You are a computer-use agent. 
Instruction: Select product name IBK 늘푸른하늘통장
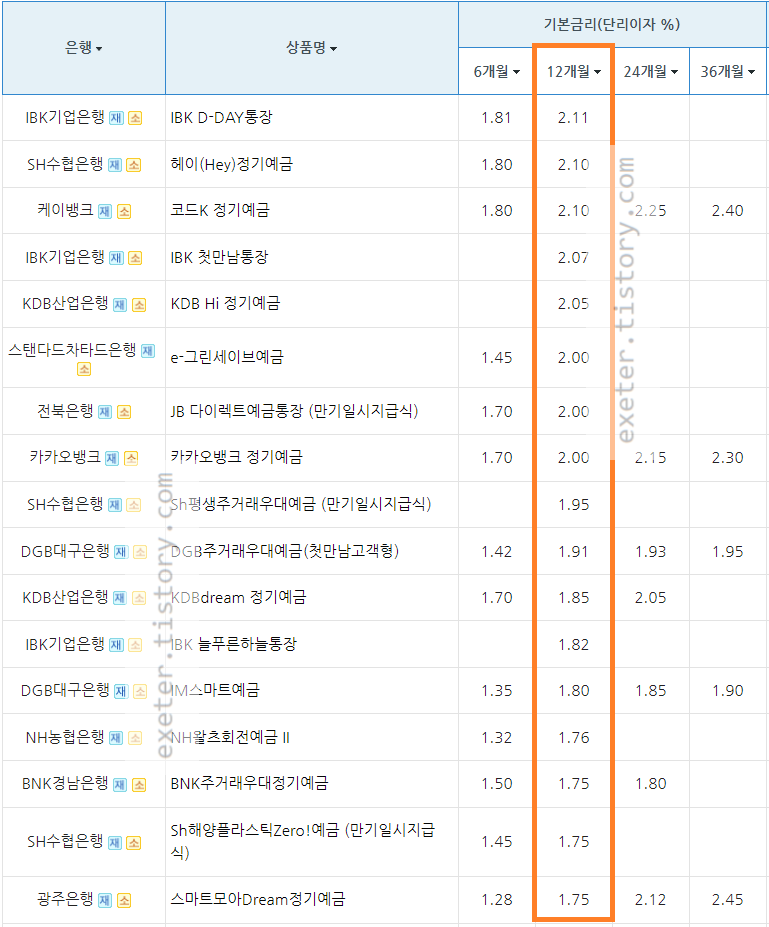point(233,644)
